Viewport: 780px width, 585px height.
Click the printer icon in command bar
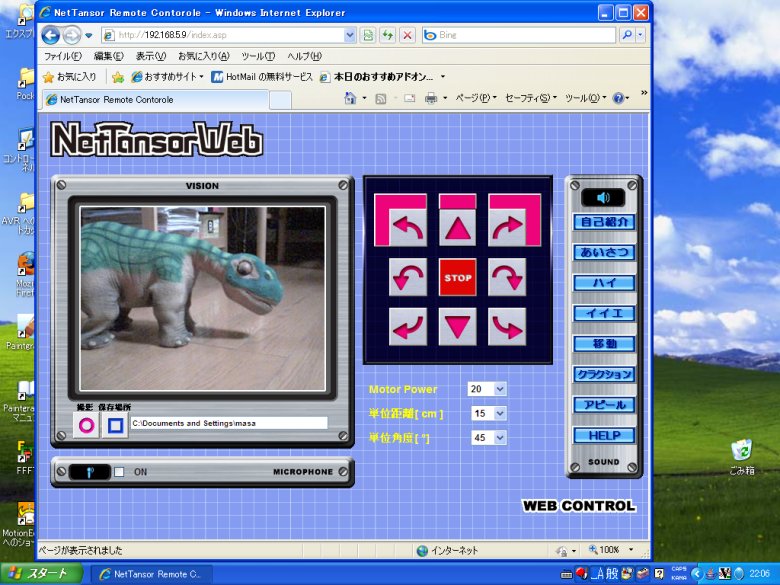pyautogui.click(x=431, y=98)
